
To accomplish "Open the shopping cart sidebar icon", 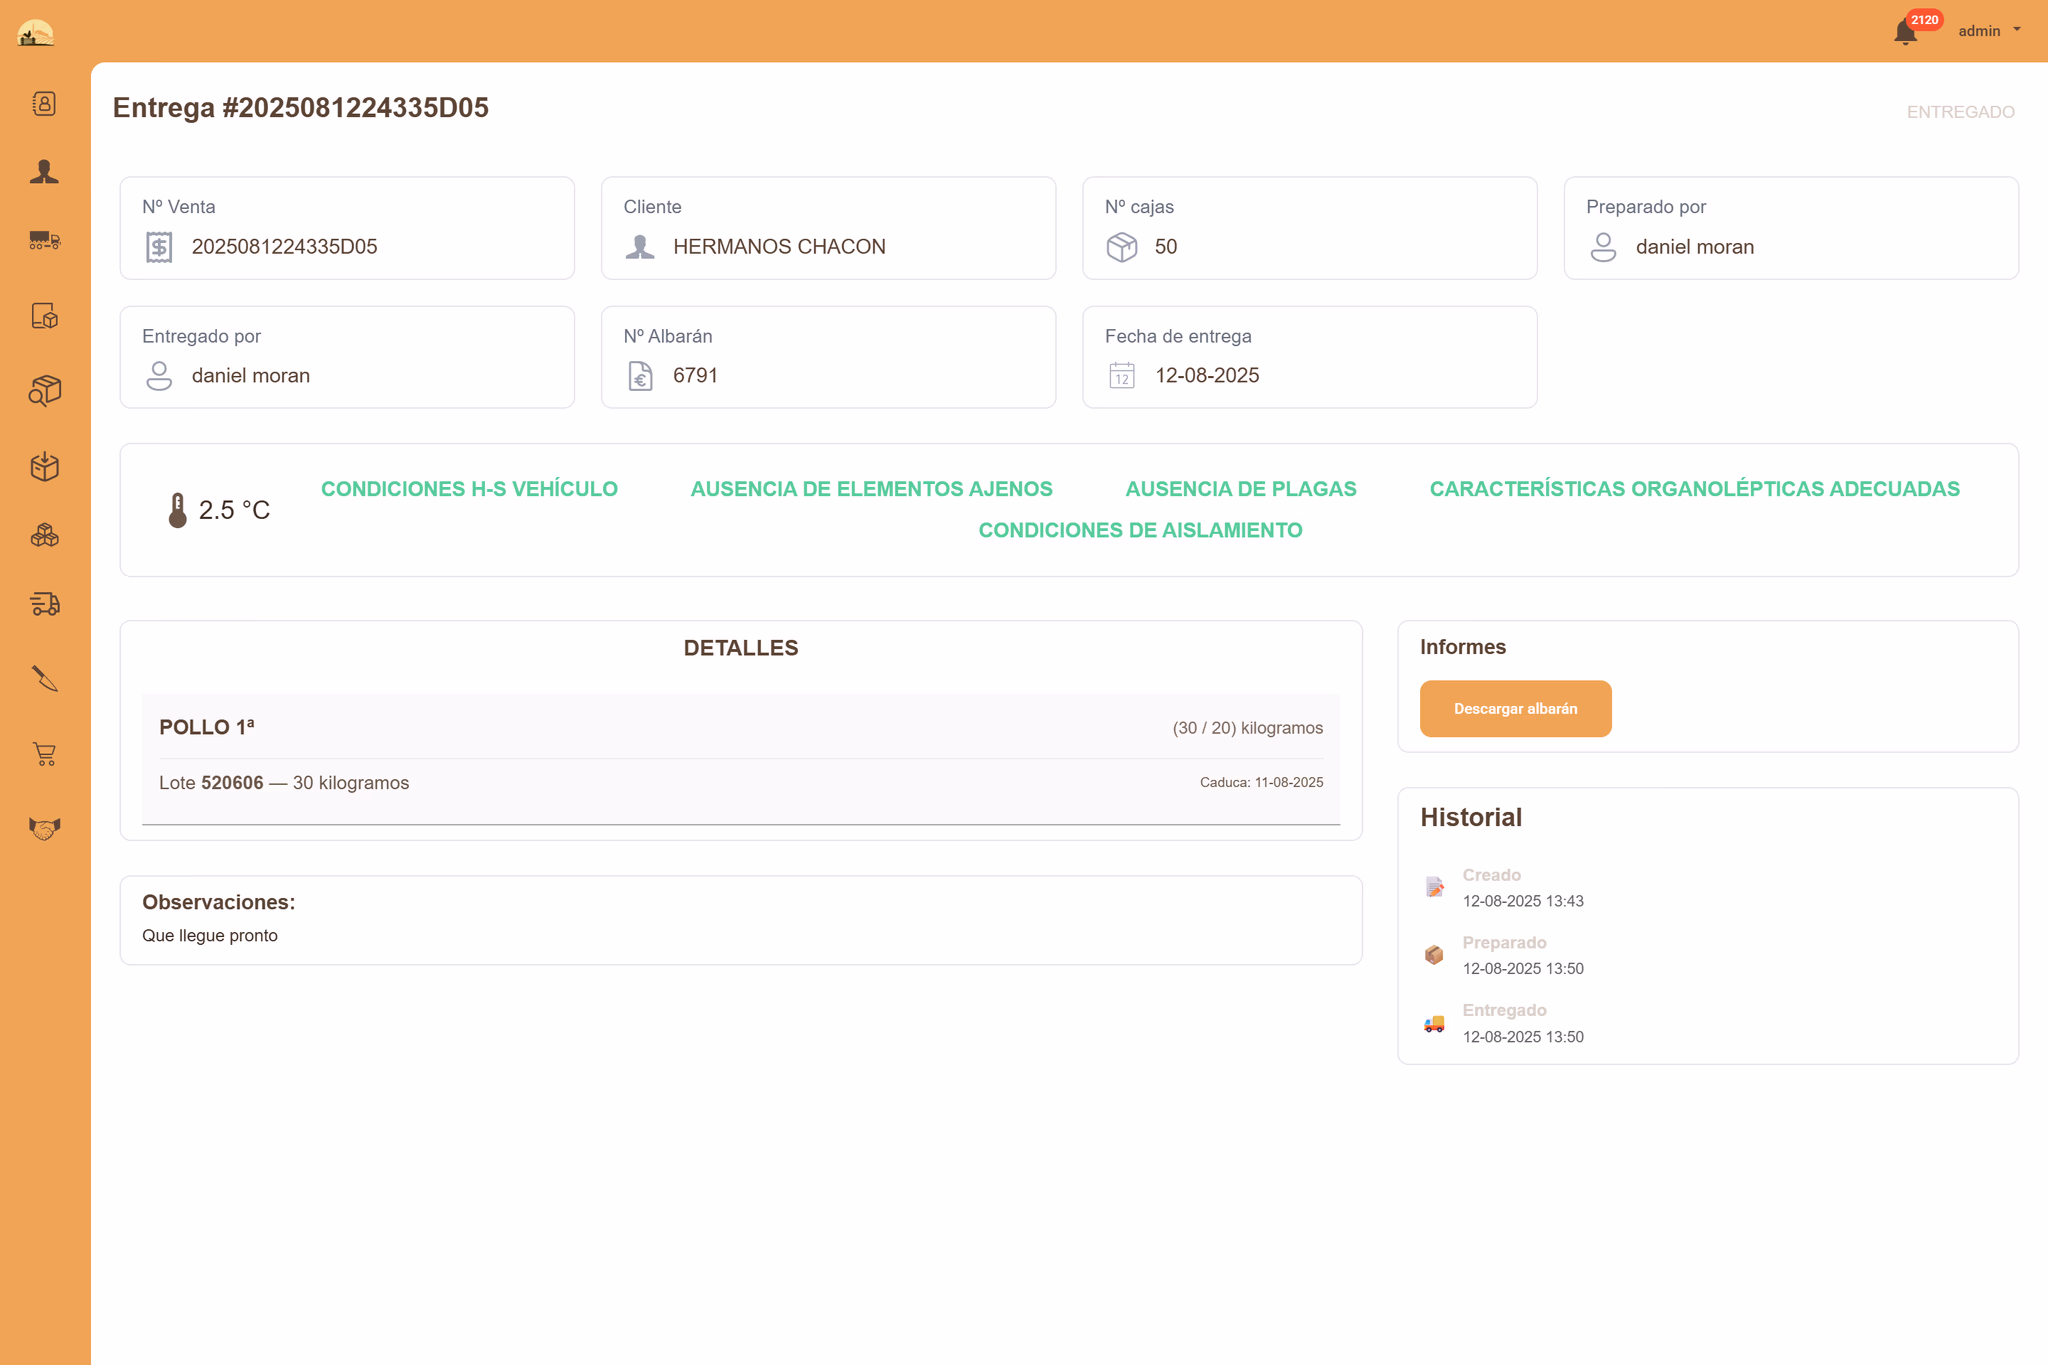I will click(x=44, y=754).
